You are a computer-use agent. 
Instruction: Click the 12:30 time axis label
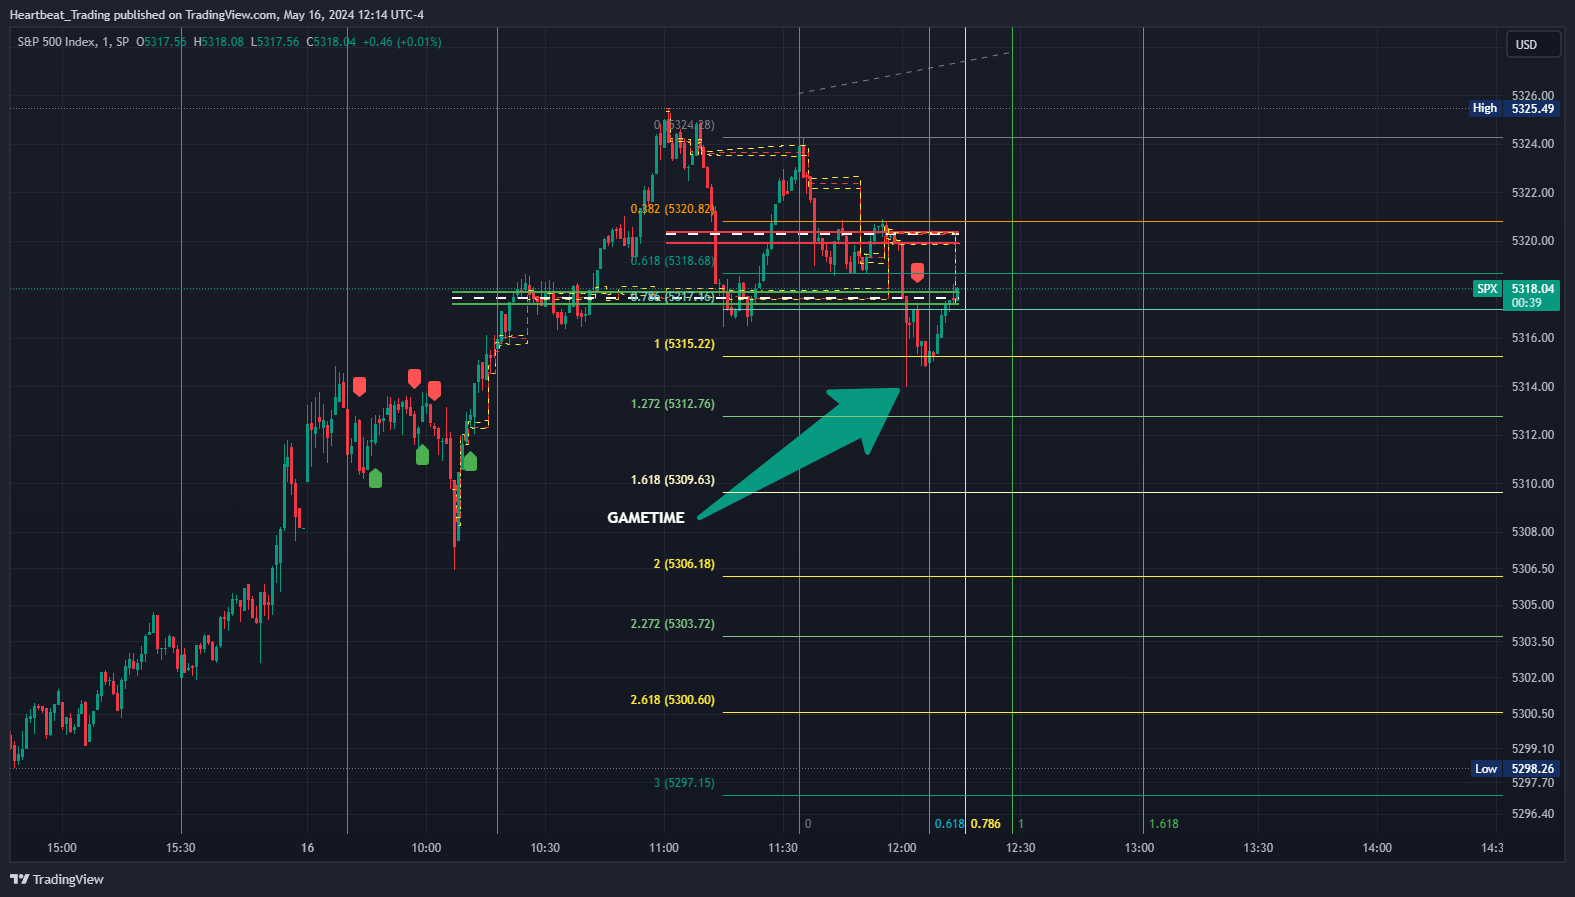[1020, 848]
